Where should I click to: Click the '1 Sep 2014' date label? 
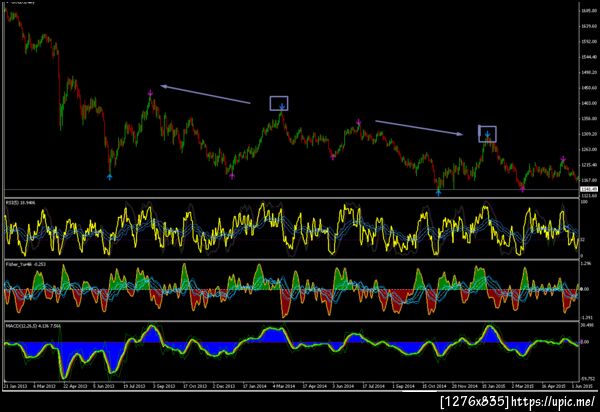403,386
